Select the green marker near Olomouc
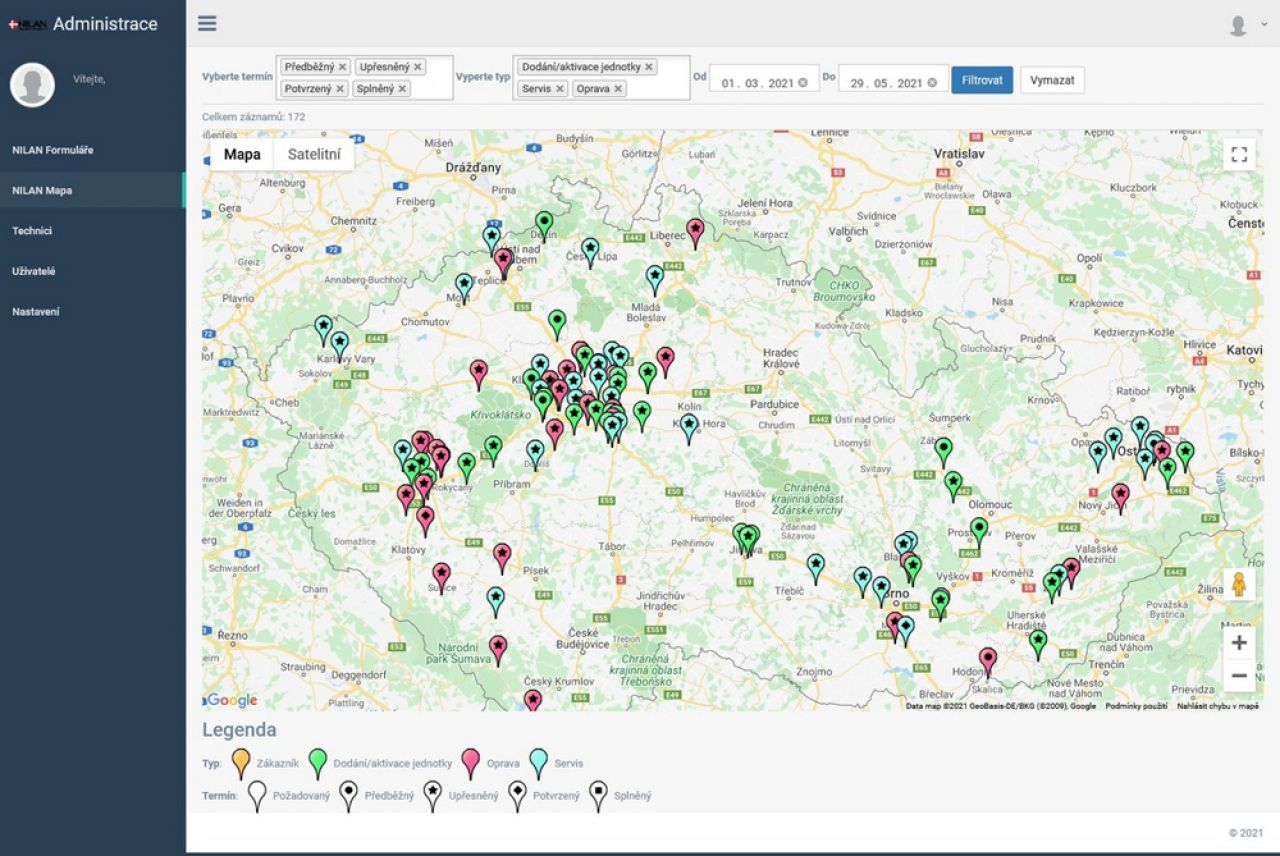The height and width of the screenshot is (856, 1280). (x=979, y=530)
